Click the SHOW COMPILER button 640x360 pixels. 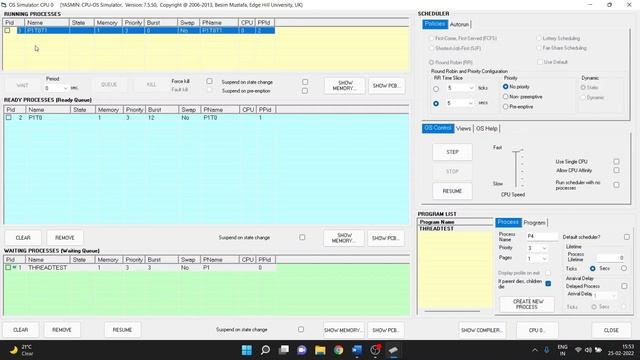click(x=482, y=330)
